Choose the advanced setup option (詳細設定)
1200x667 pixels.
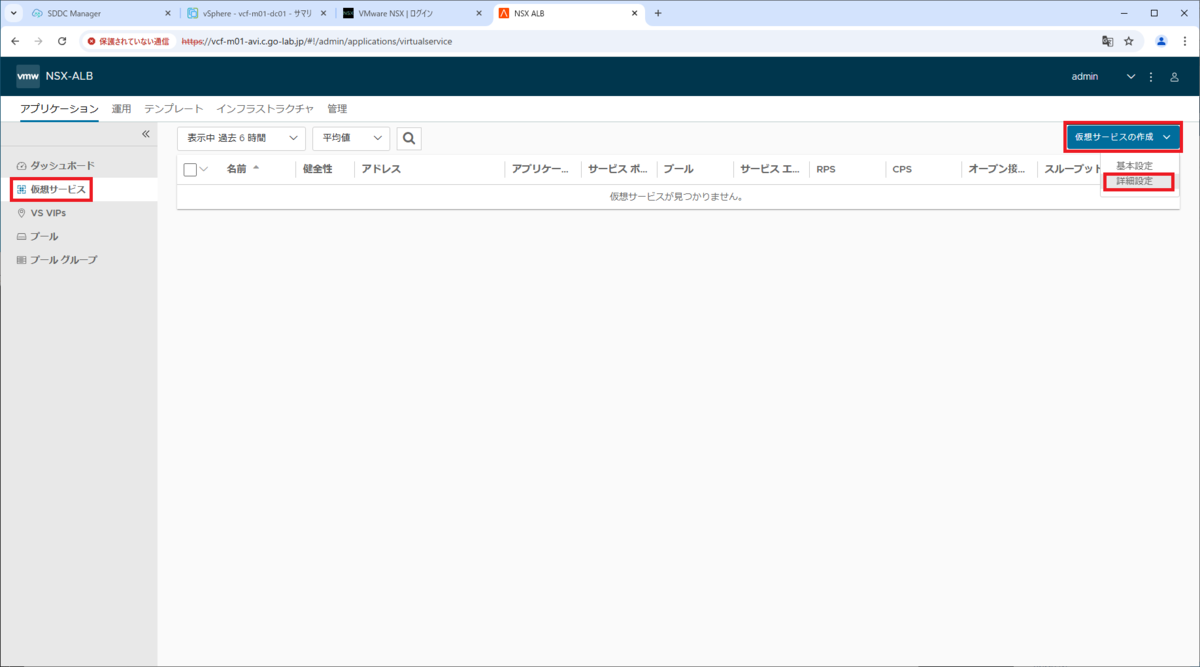[x=1134, y=182]
